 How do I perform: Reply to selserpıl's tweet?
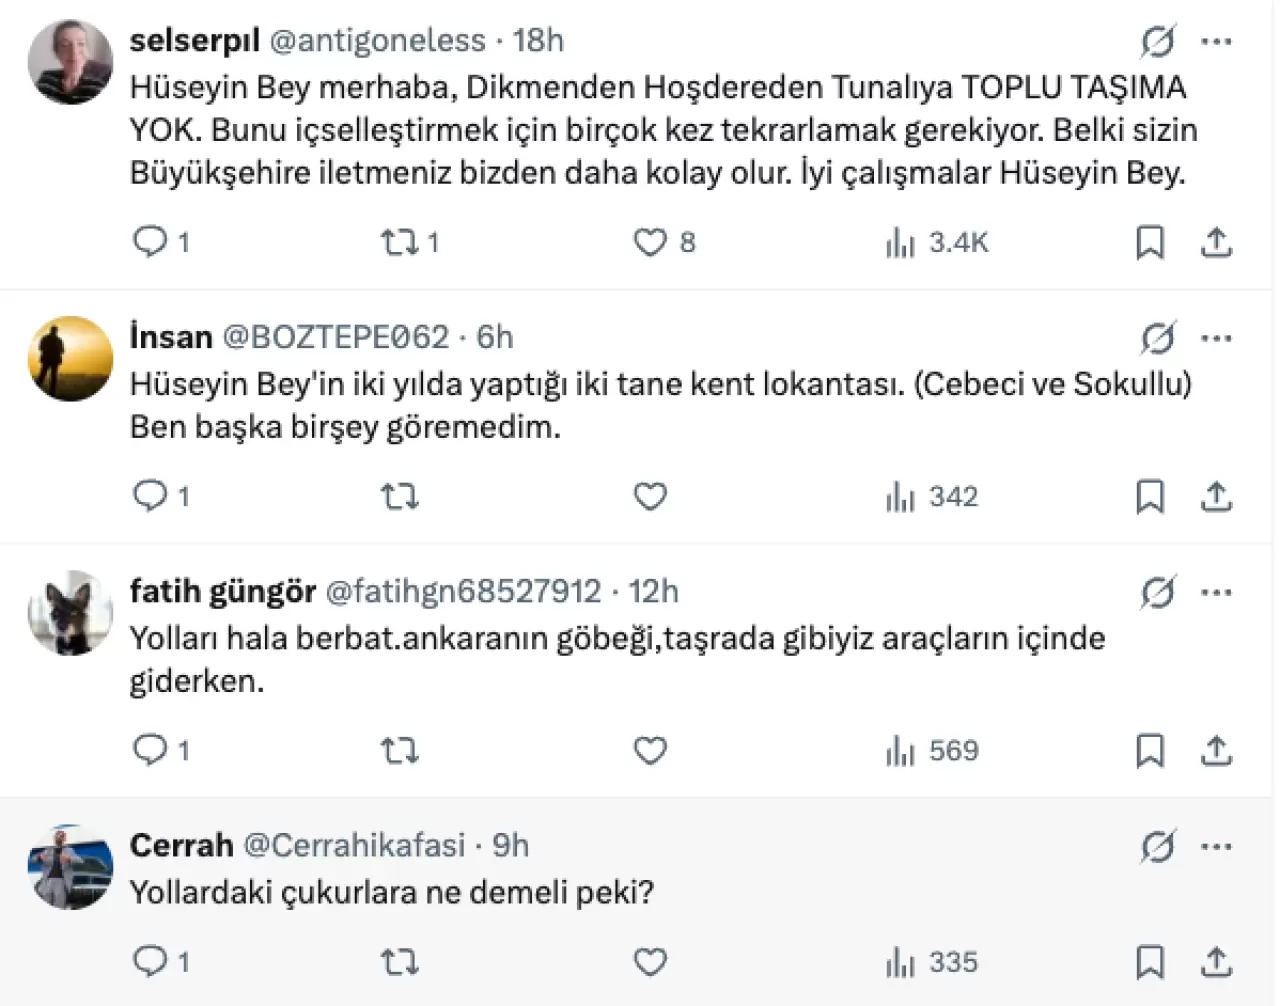(151, 242)
